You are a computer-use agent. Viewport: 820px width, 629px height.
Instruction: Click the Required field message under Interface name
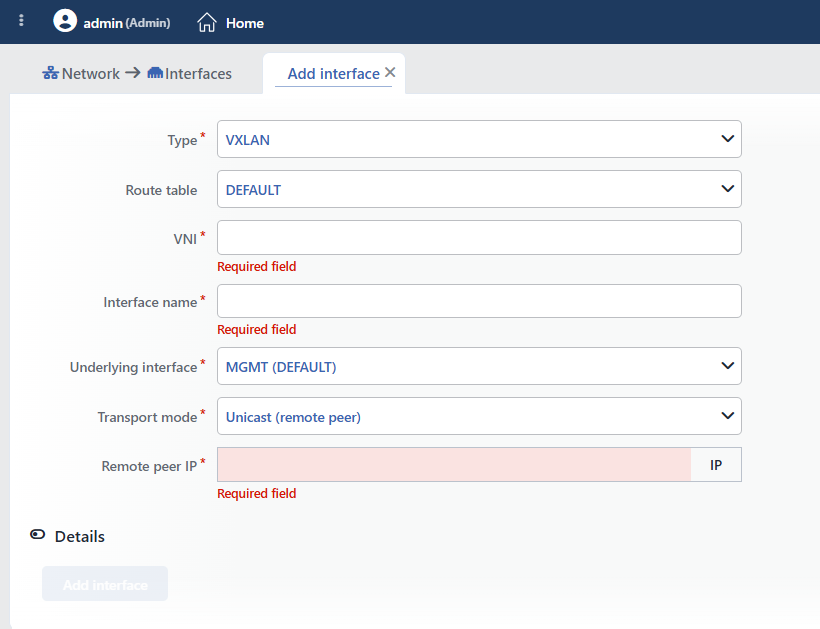(x=257, y=329)
